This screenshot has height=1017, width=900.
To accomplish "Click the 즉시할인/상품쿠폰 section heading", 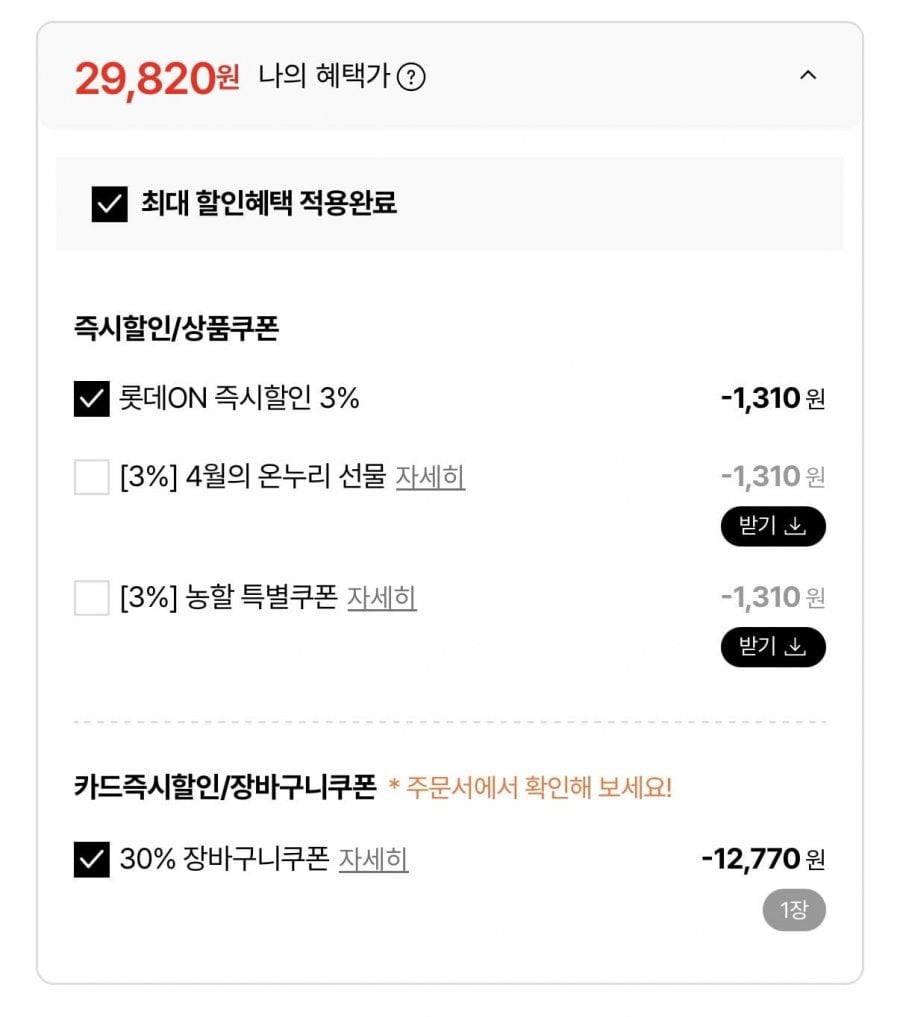I will (x=176, y=328).
